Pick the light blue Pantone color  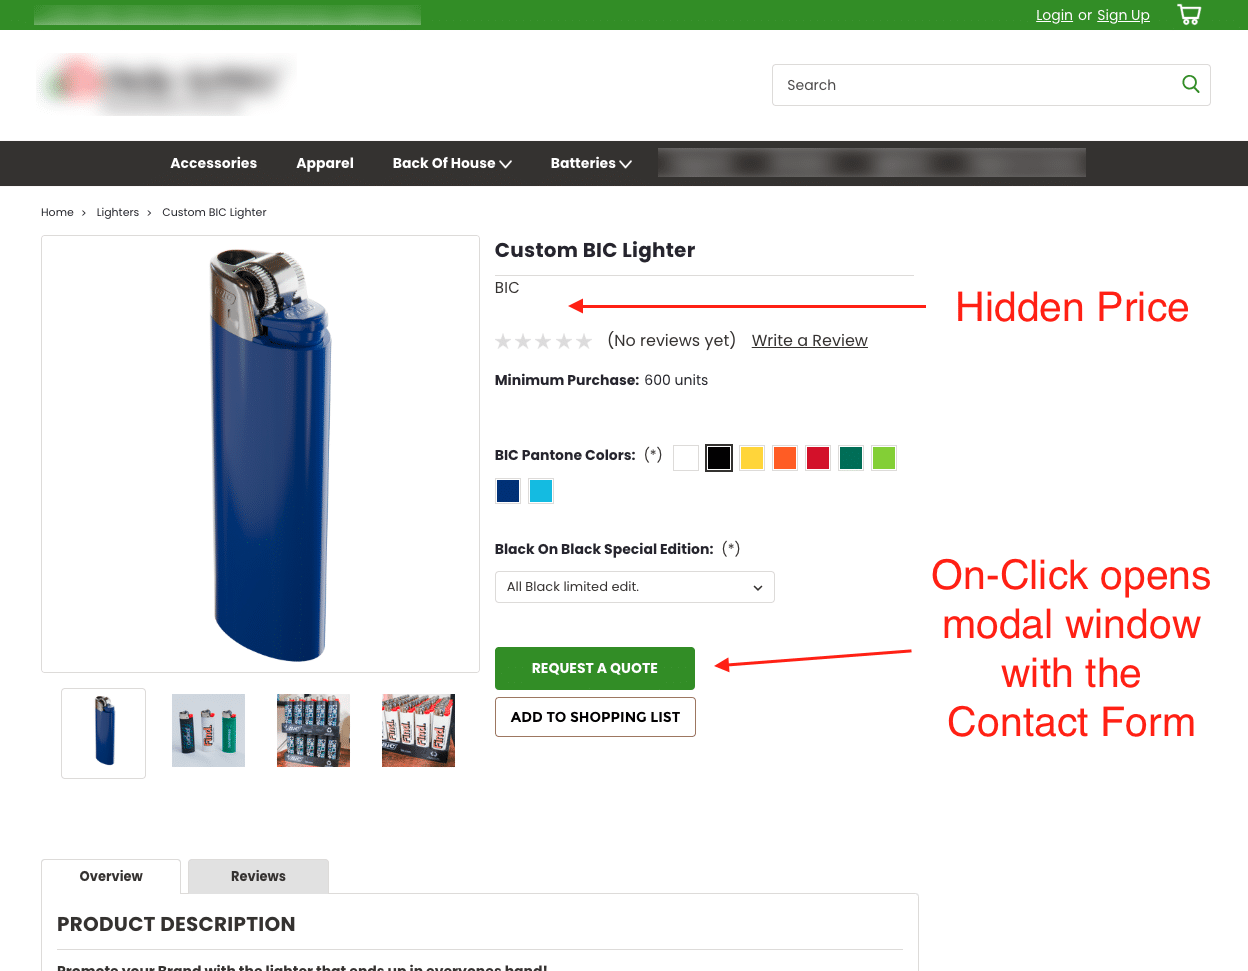(x=541, y=491)
